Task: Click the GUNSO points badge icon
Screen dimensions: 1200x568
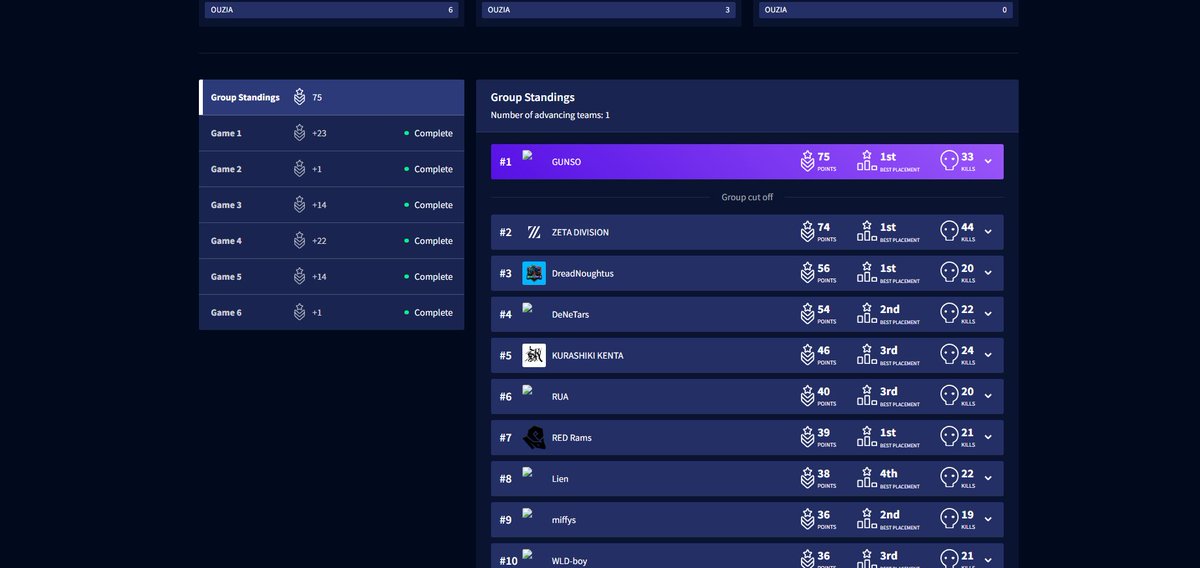Action: pyautogui.click(x=807, y=161)
